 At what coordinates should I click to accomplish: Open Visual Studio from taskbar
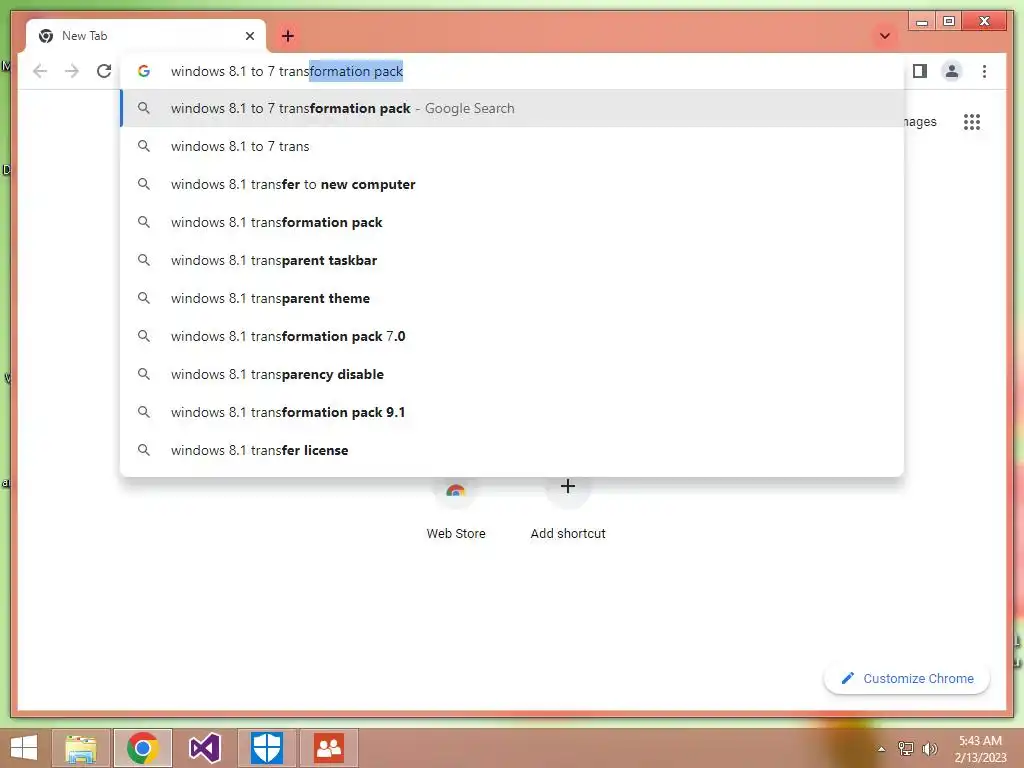(x=204, y=748)
